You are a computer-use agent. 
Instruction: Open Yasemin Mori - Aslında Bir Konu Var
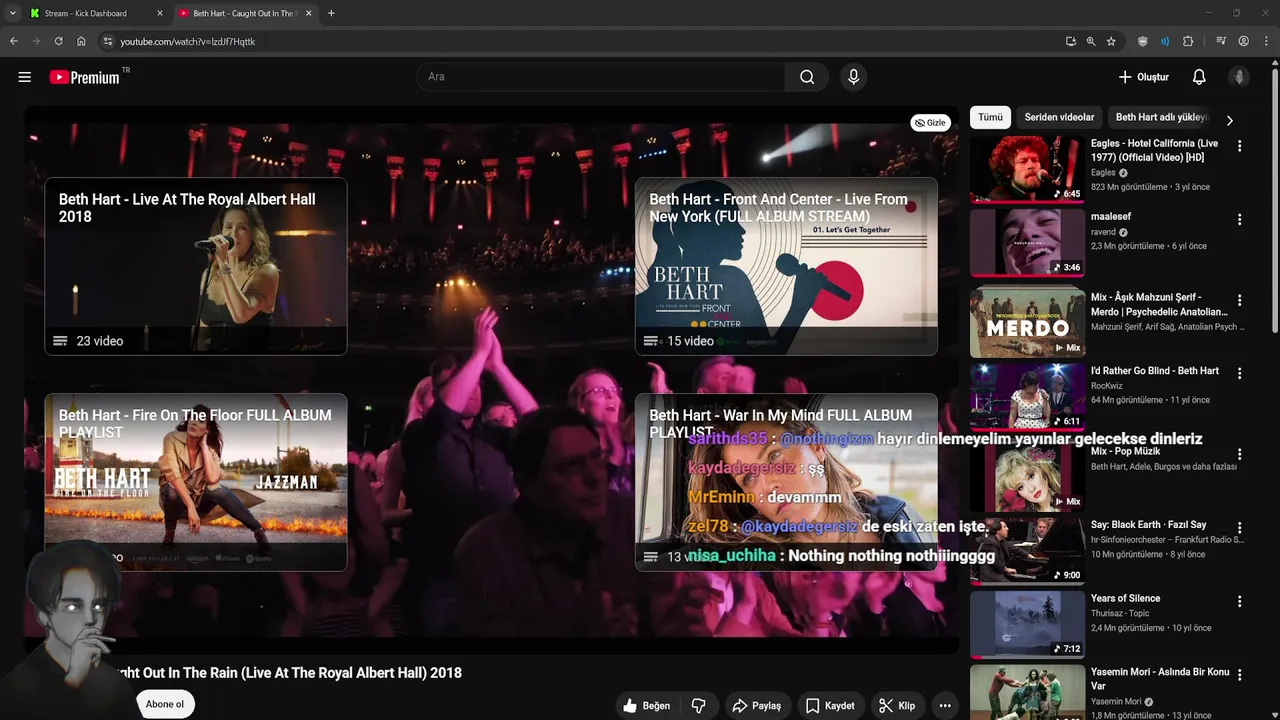1160,679
